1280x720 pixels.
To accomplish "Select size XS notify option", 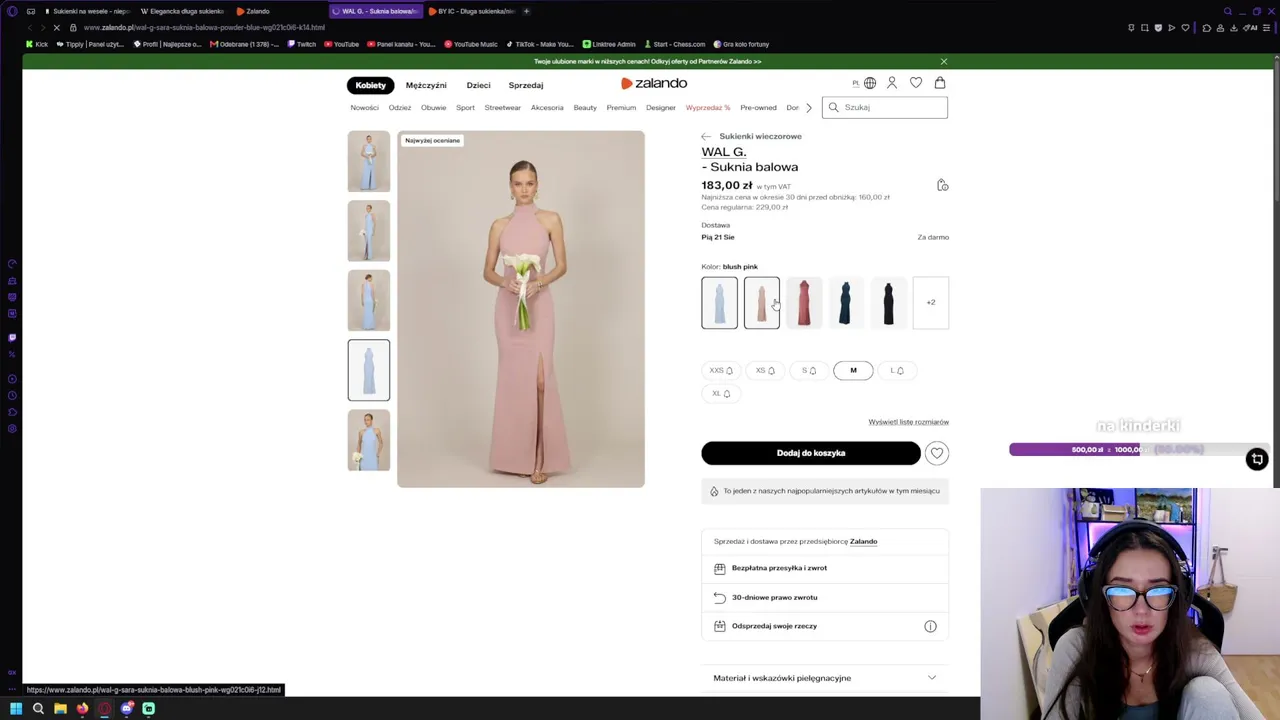I will pos(765,370).
